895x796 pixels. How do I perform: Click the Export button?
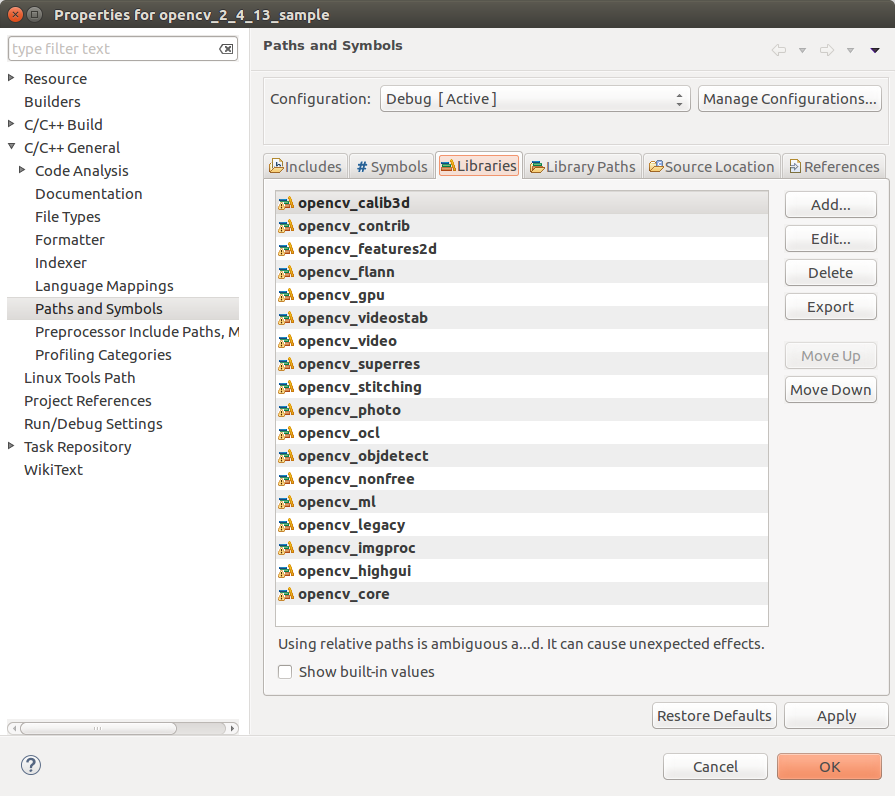(x=831, y=307)
